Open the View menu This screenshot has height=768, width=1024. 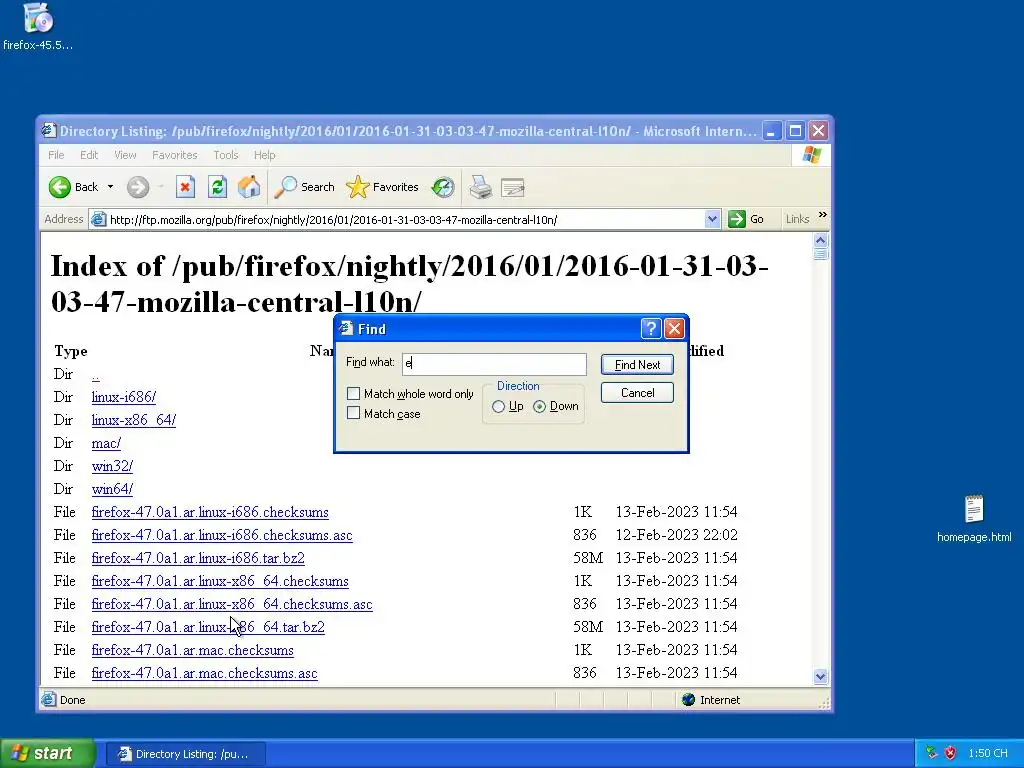[125, 155]
